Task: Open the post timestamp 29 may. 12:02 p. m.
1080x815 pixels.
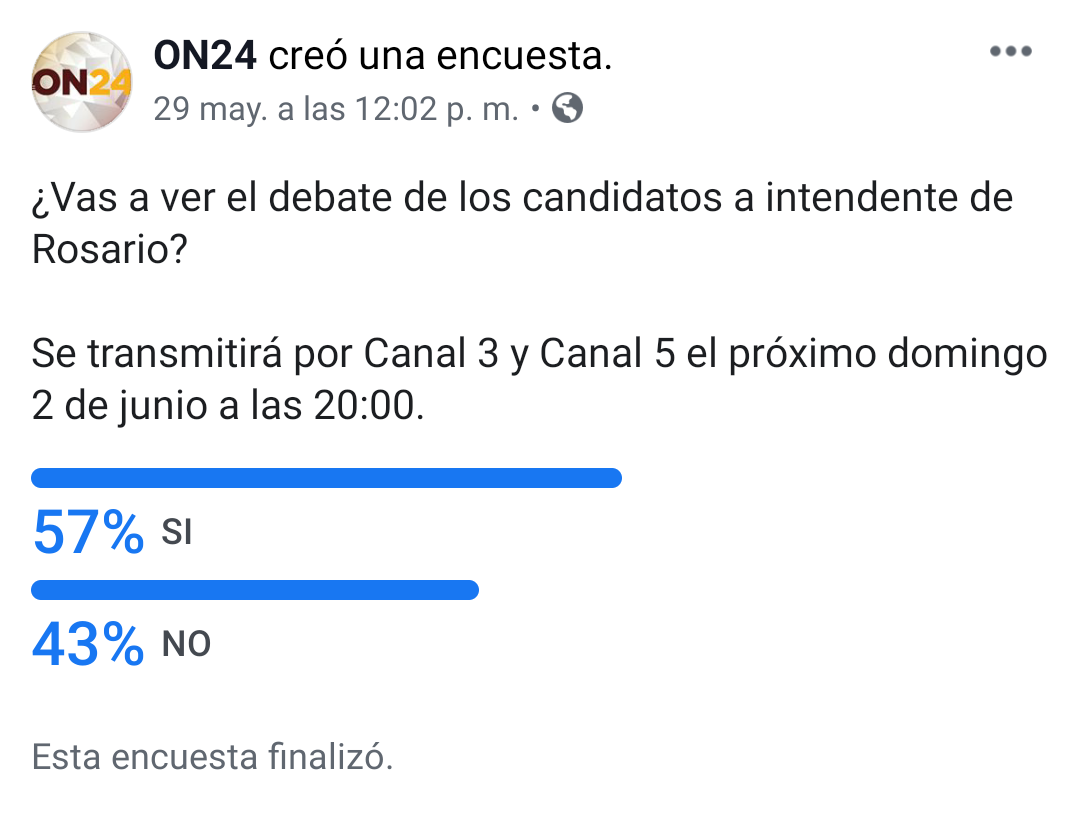Action: (x=336, y=109)
